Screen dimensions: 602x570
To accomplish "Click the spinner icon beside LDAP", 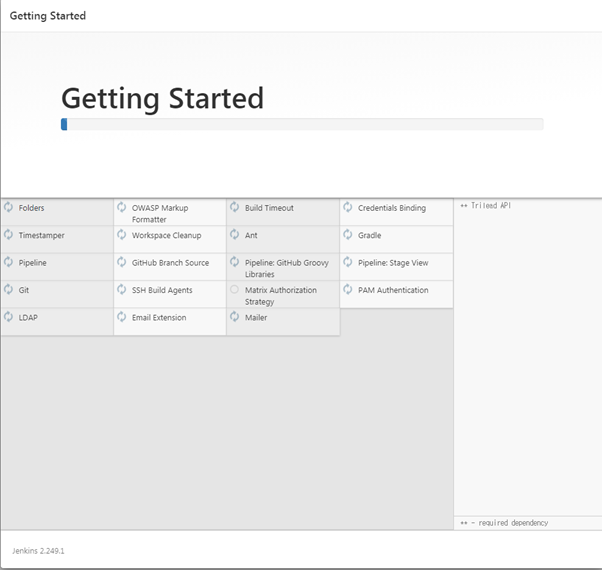I will pos(8,317).
